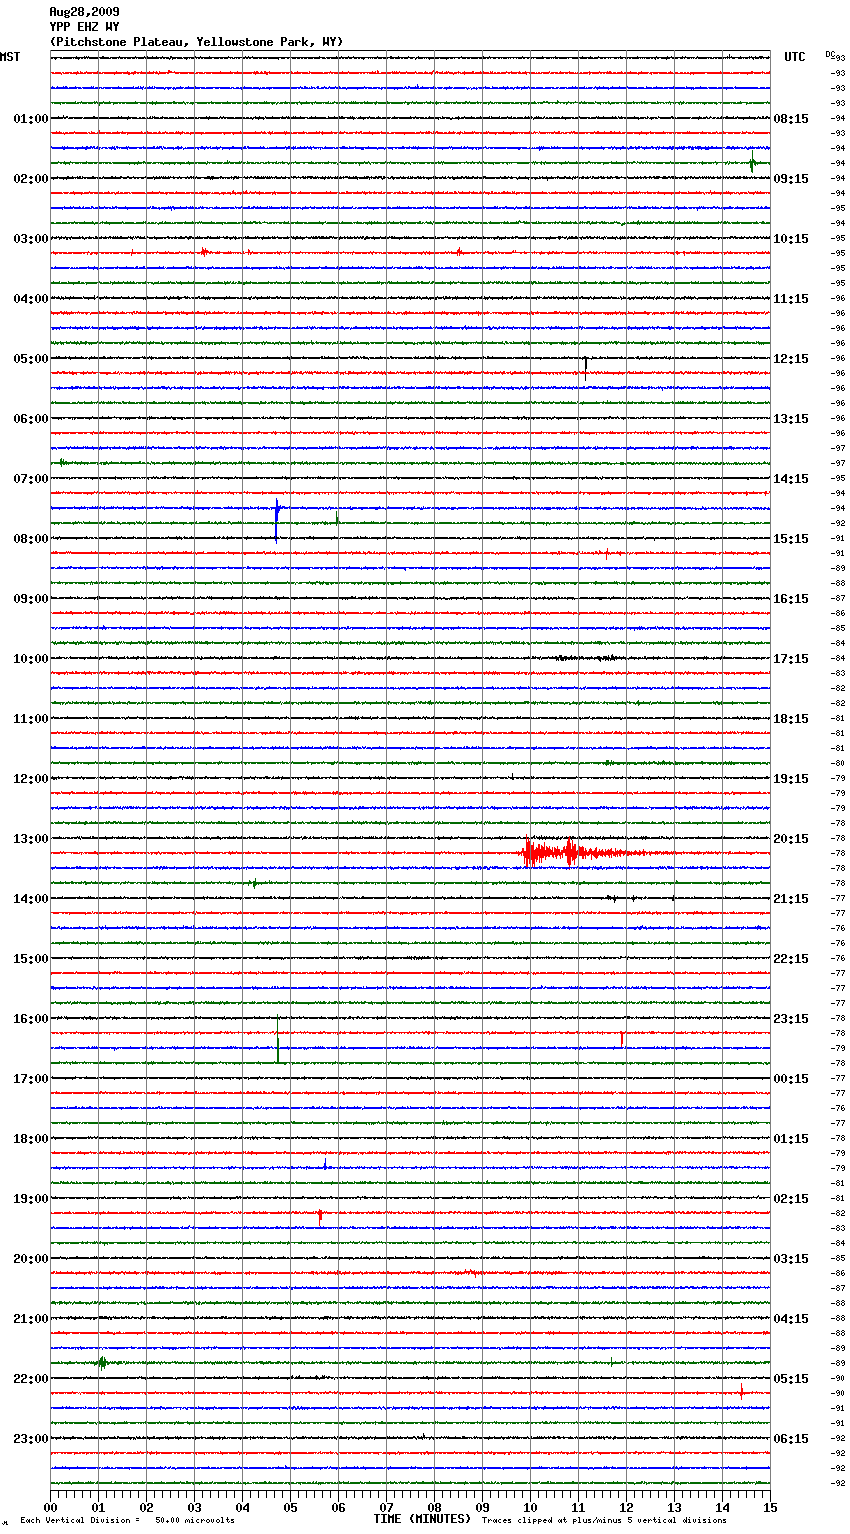Click the 03 minute tick label

tap(195, 1507)
